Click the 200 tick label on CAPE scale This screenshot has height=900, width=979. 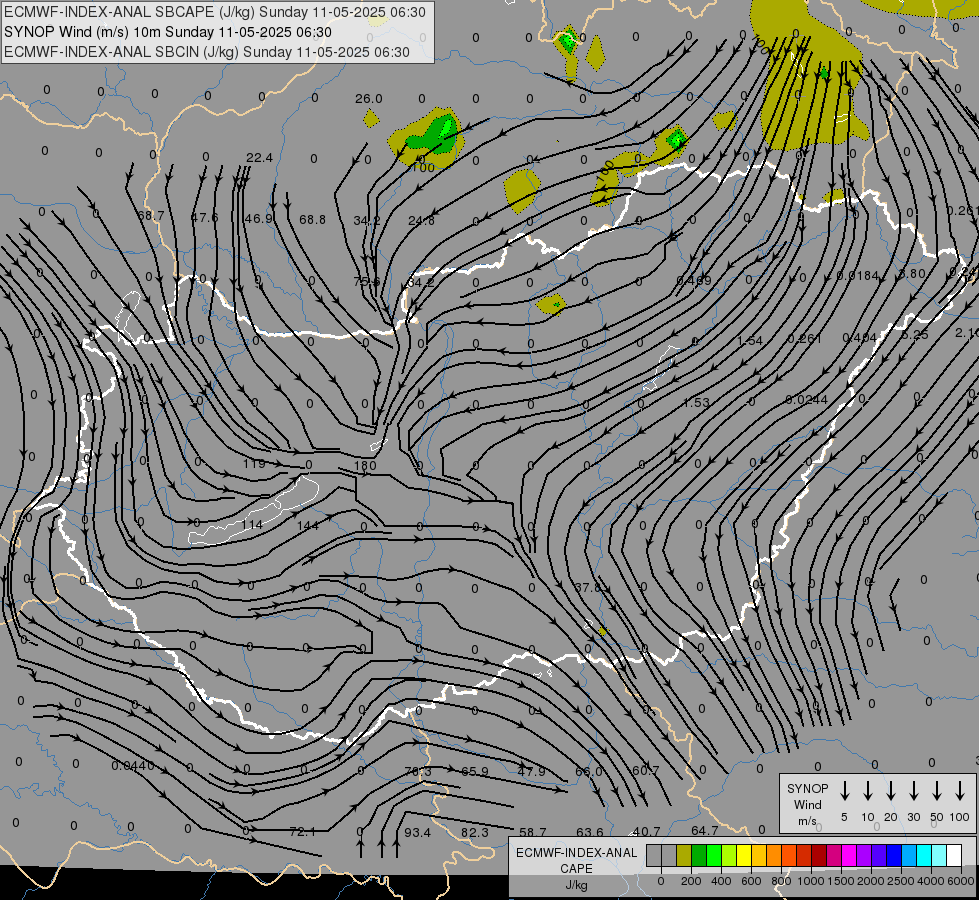click(691, 881)
